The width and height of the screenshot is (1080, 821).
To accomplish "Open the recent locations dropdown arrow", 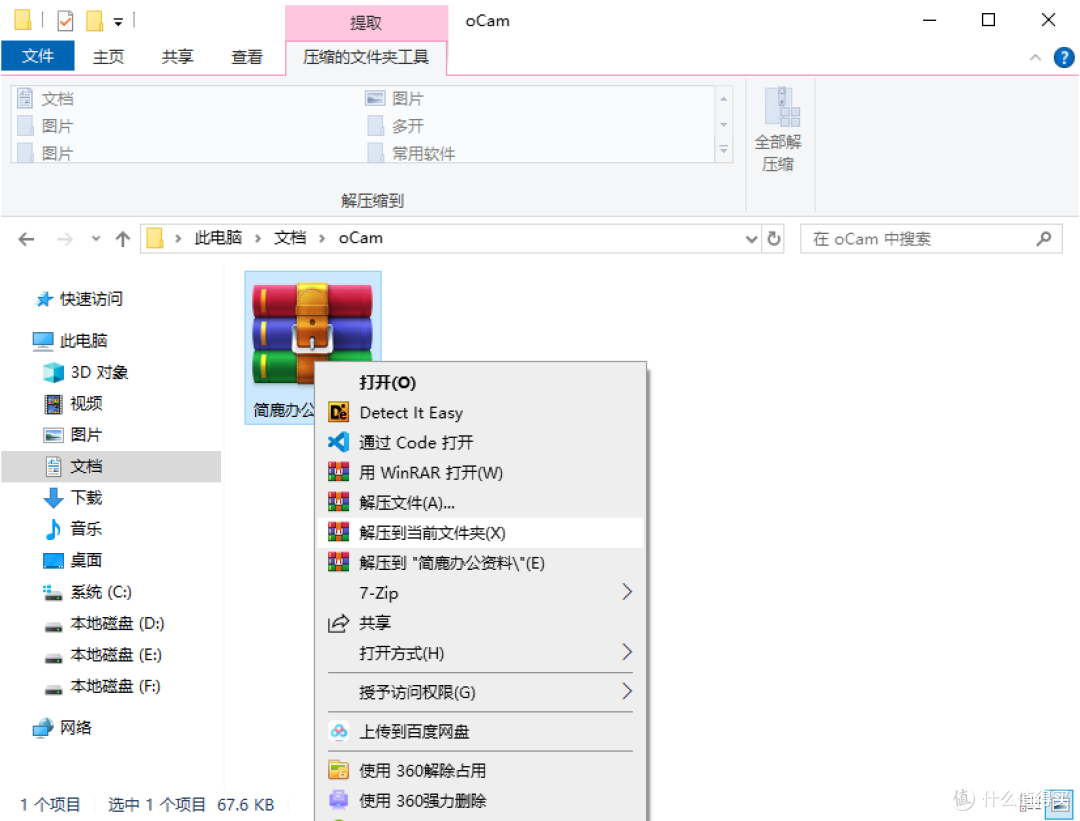I will 96,239.
